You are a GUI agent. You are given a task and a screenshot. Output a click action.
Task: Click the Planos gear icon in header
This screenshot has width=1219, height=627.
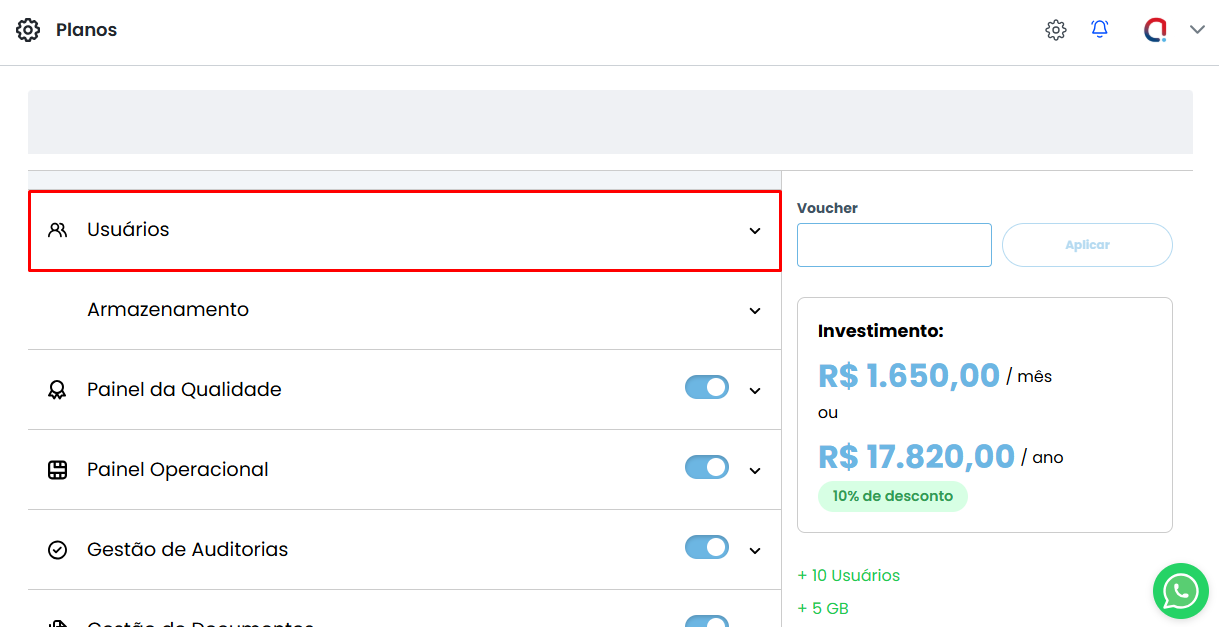tap(28, 30)
